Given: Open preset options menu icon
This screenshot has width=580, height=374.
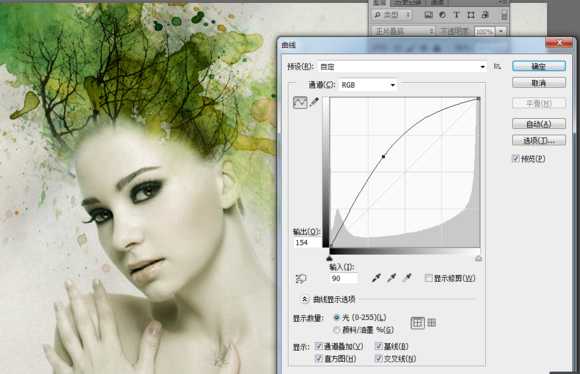Looking at the screenshot, I should tap(498, 67).
